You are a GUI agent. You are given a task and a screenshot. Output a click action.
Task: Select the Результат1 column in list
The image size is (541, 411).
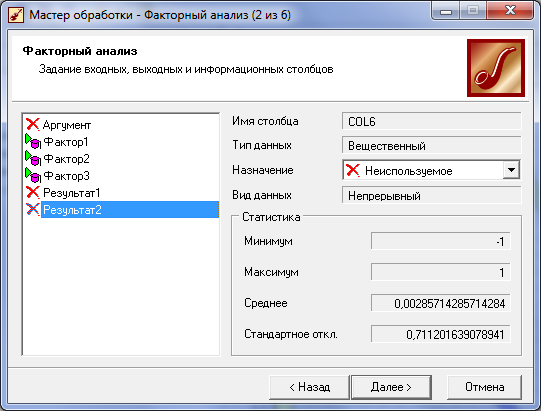71,193
